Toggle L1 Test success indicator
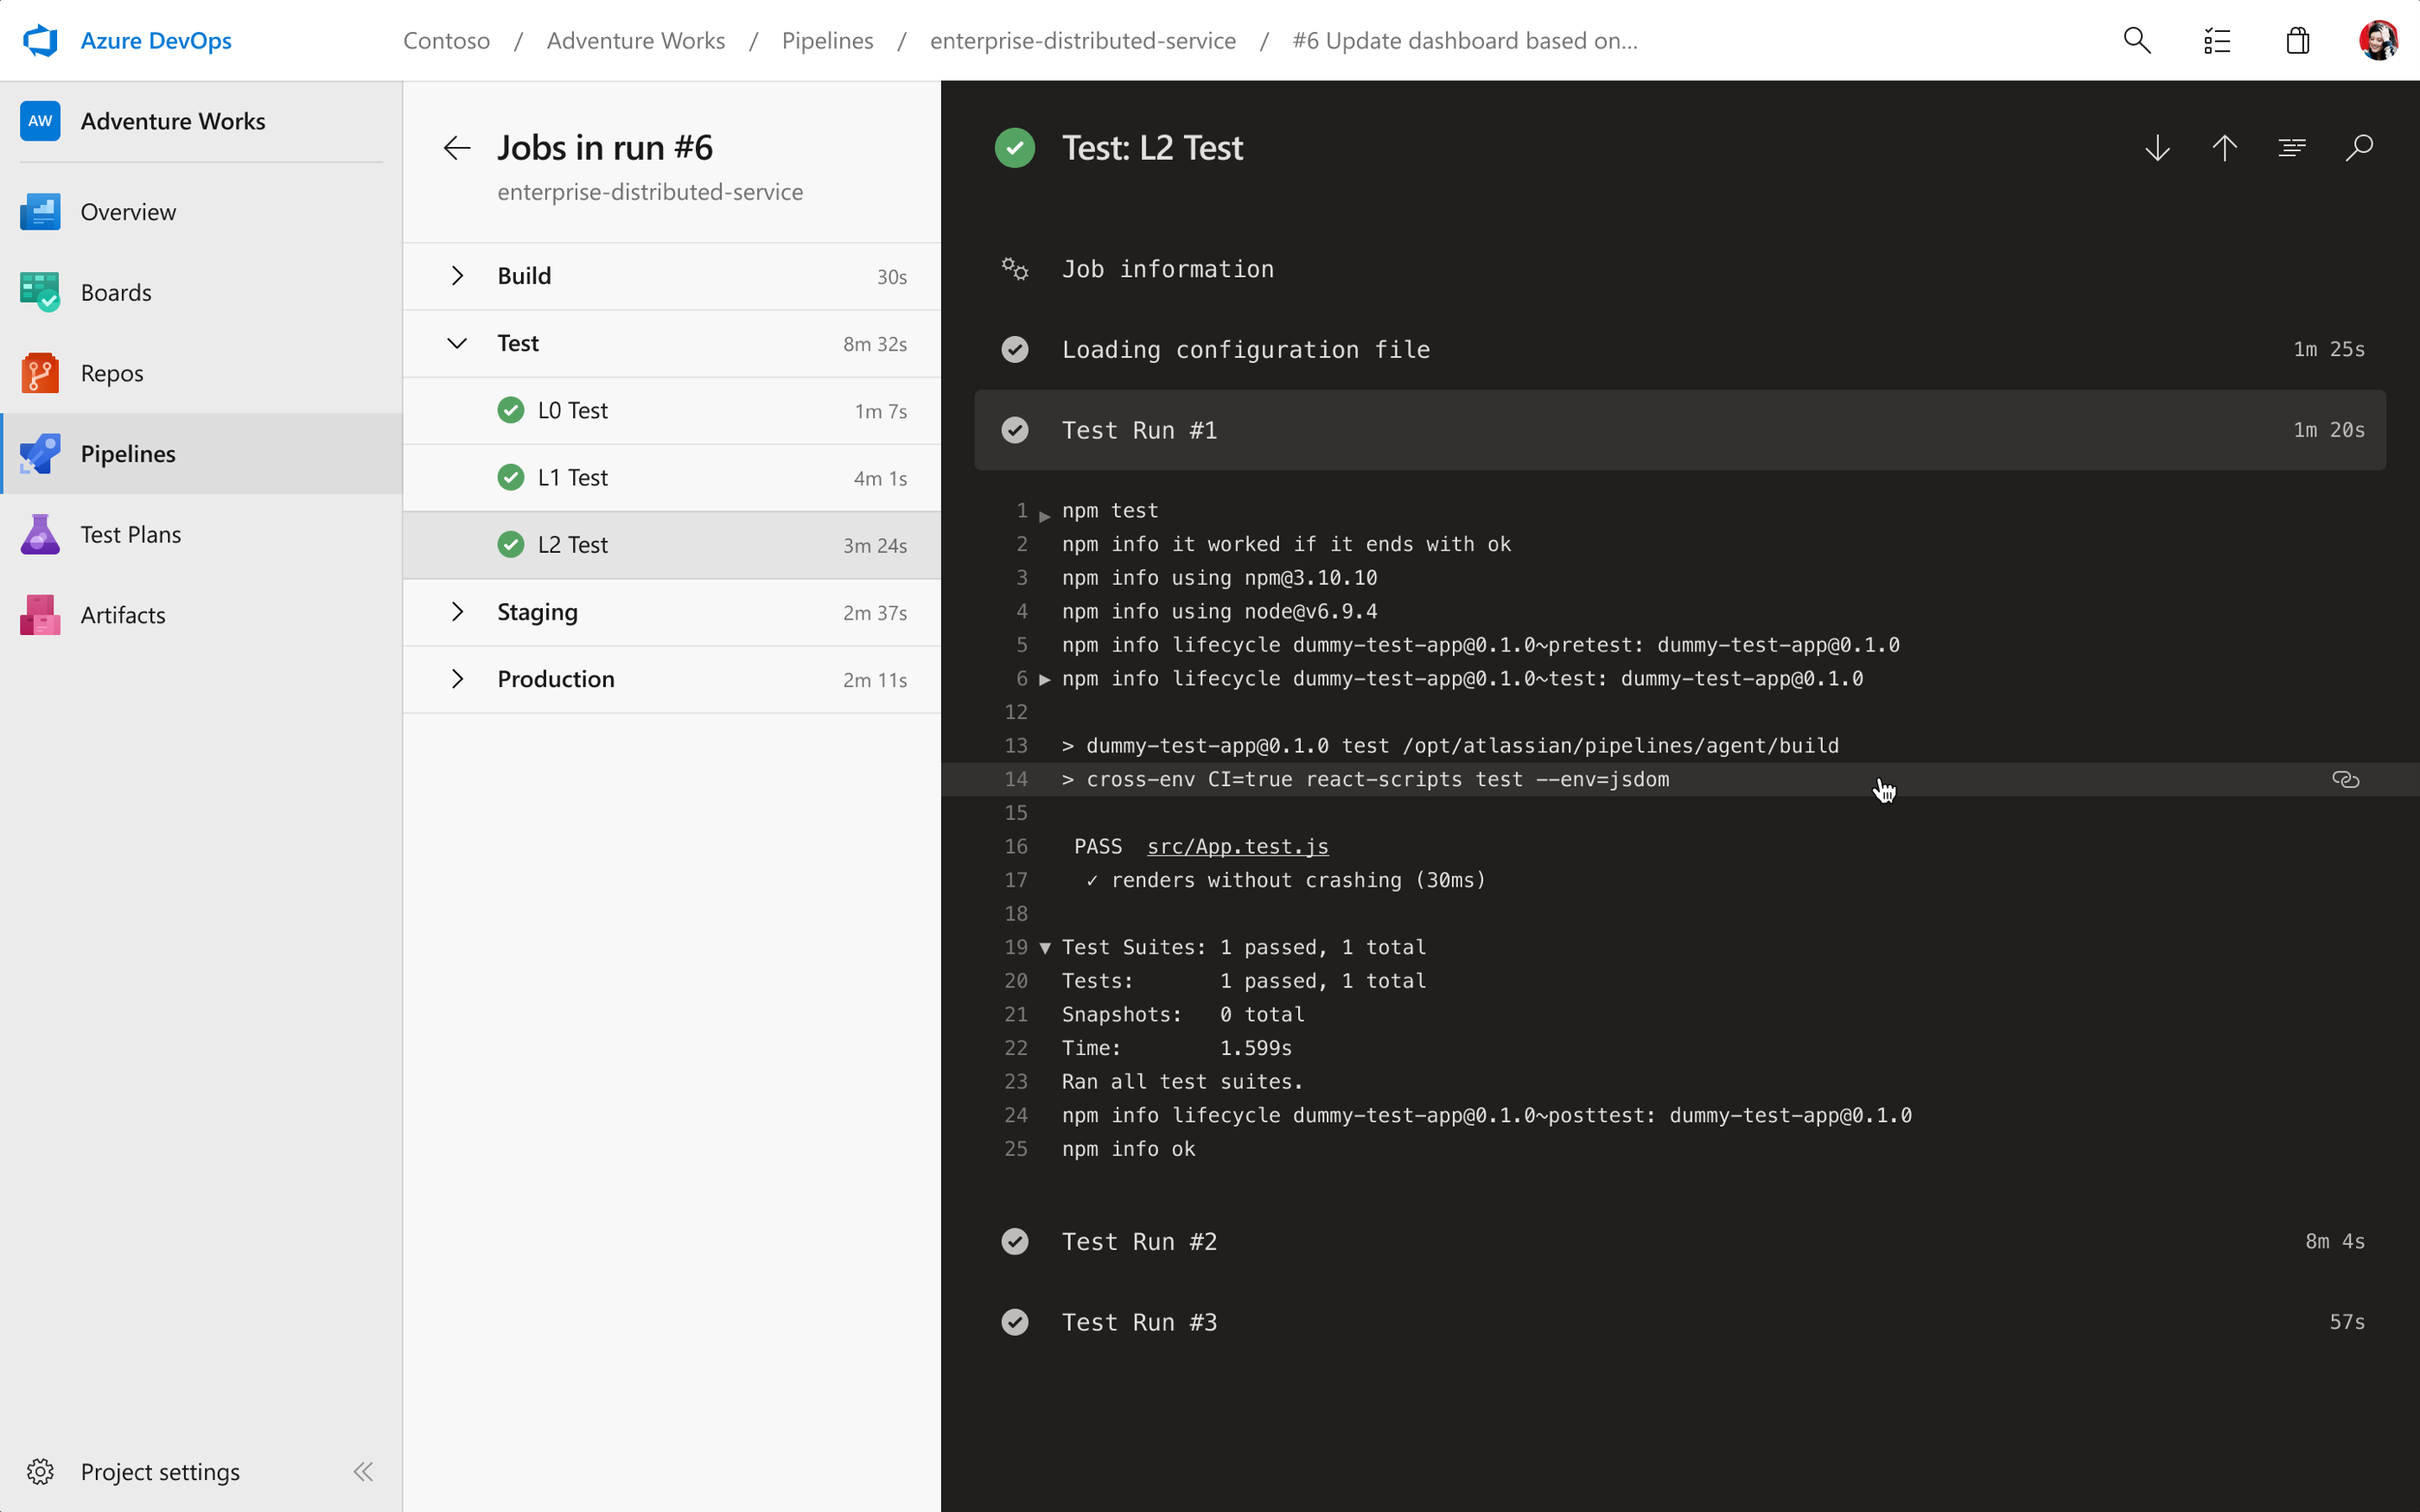This screenshot has height=1512, width=2420. click(509, 477)
